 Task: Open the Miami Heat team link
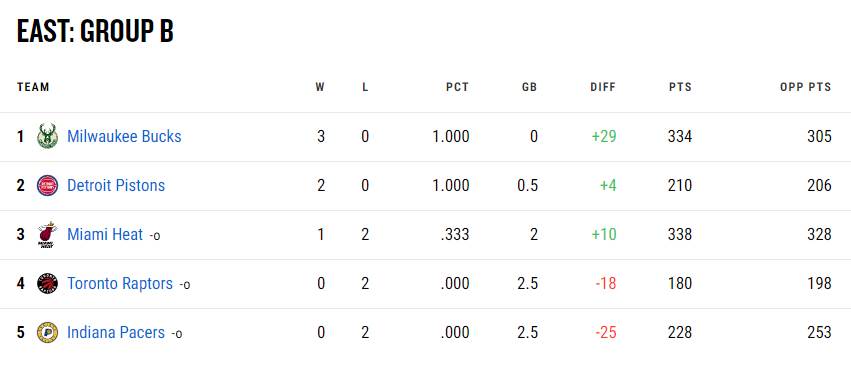point(105,235)
